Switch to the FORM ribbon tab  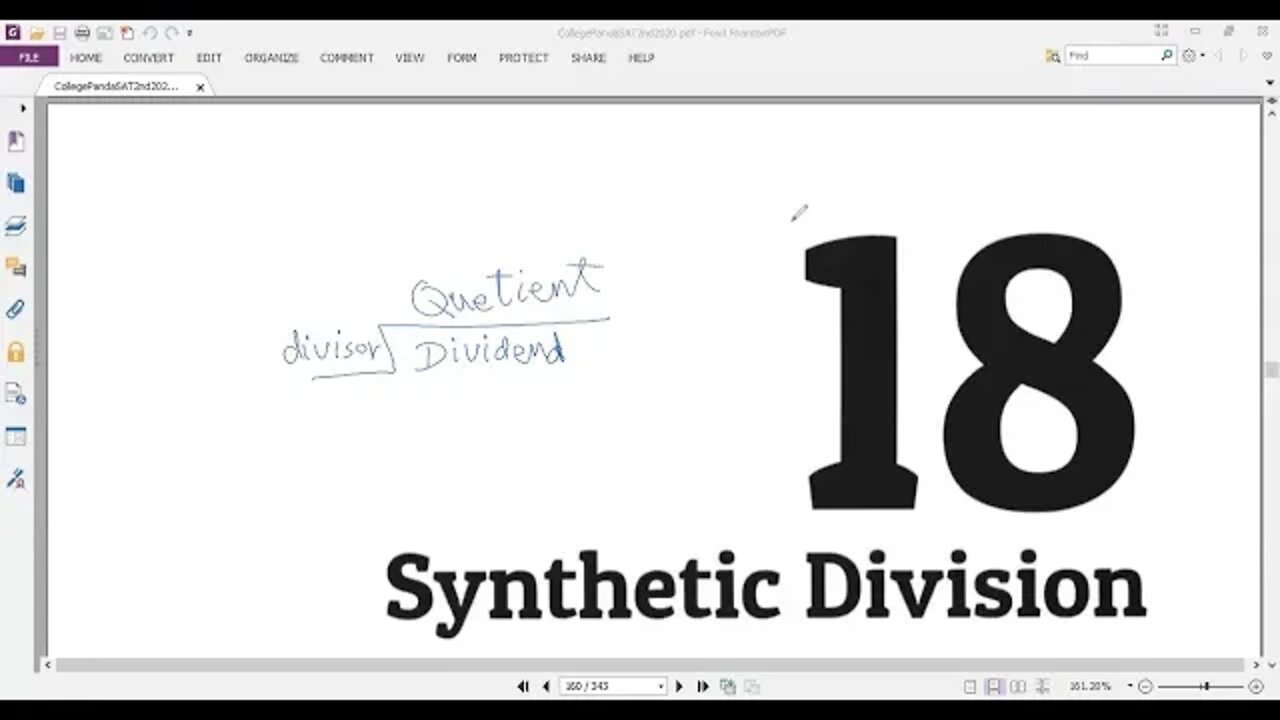click(461, 58)
